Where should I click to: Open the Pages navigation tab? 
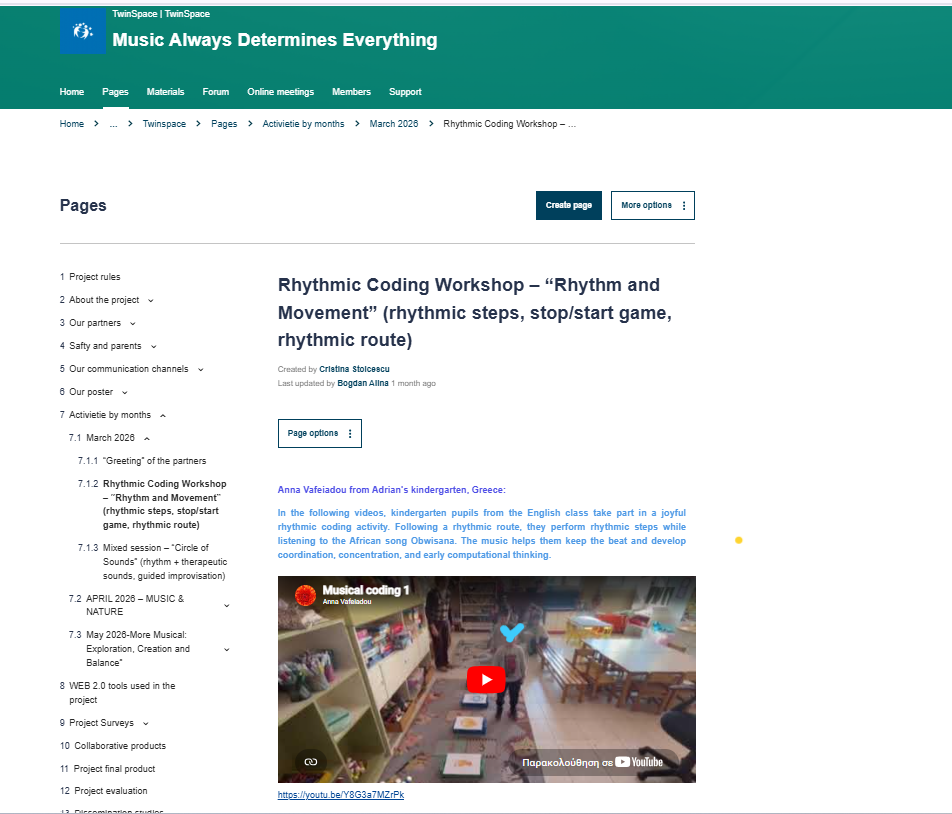click(x=115, y=92)
